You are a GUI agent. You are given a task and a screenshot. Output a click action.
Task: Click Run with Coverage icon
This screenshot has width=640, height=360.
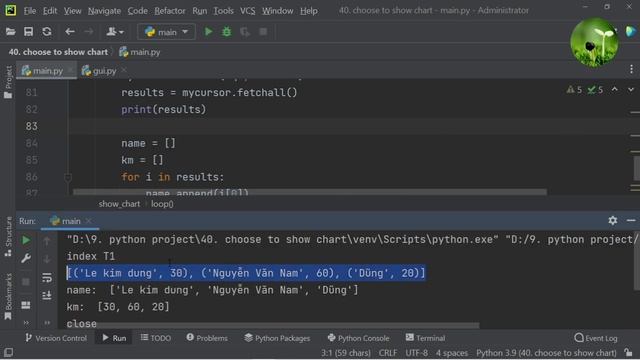(x=245, y=31)
